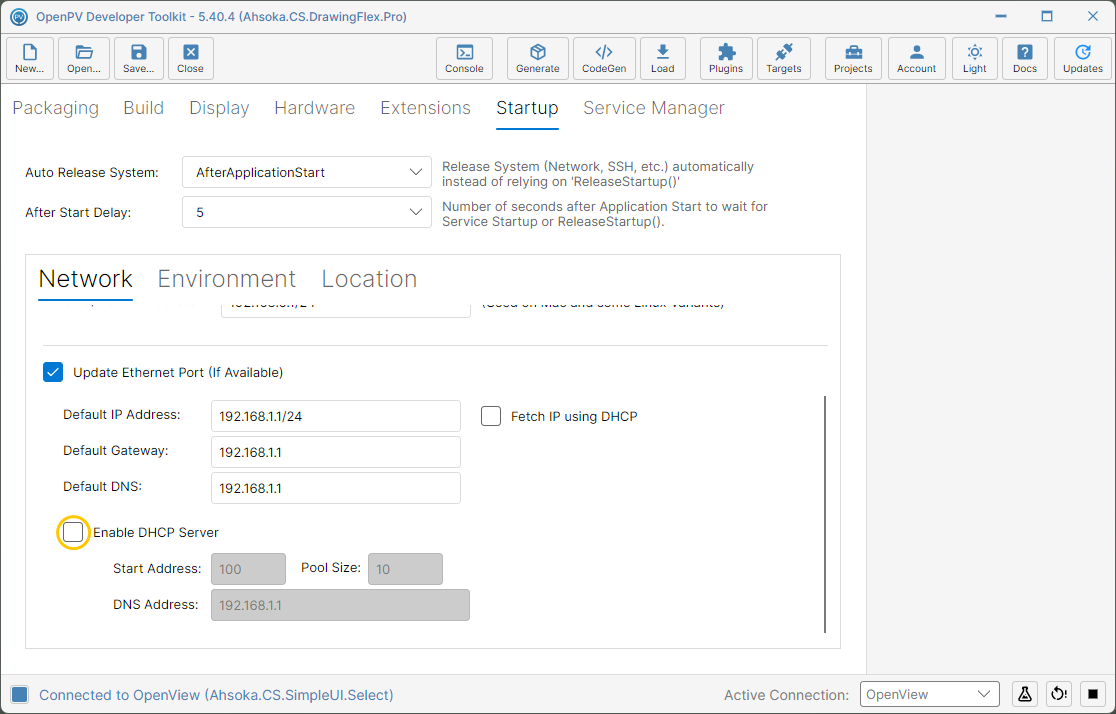Switch to the Build tab
Image resolution: width=1116 pixels, height=714 pixels.
(144, 108)
